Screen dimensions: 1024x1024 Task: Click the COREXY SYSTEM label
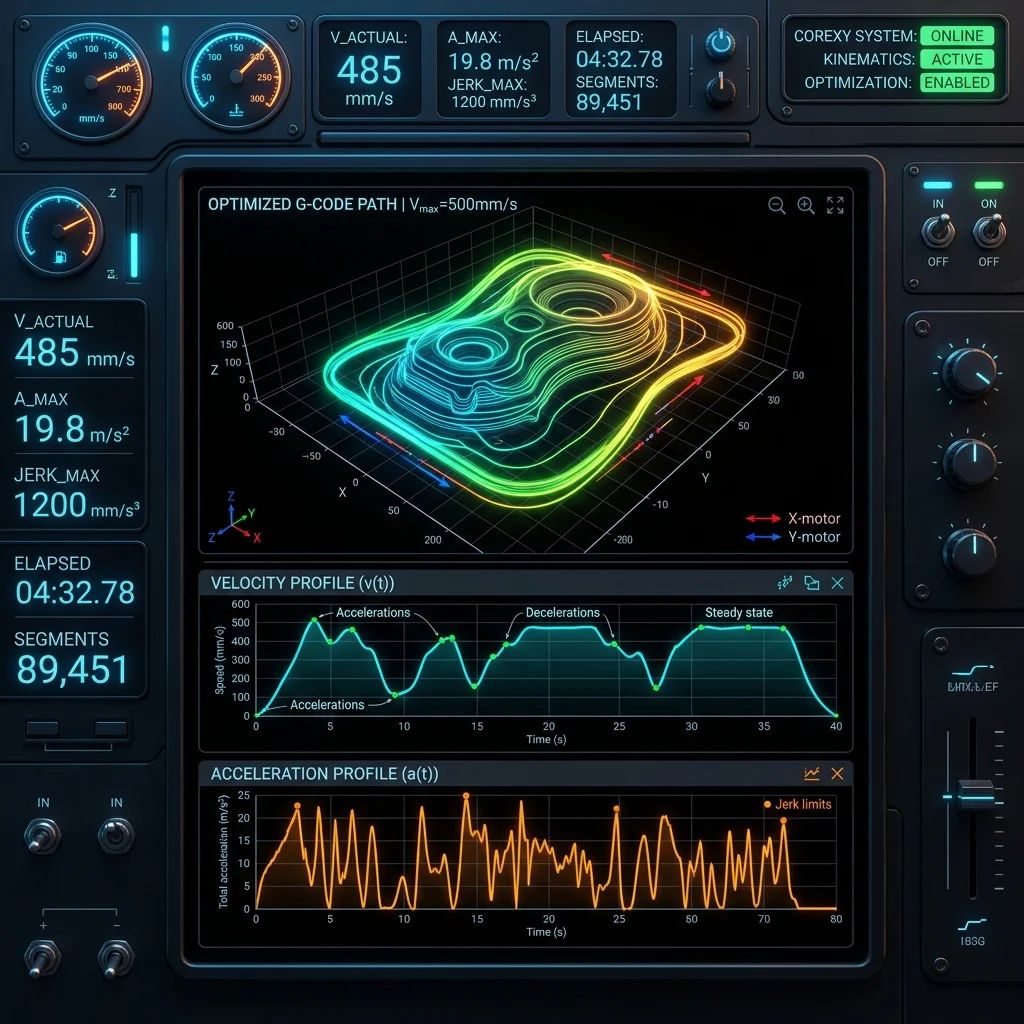pyautogui.click(x=855, y=36)
